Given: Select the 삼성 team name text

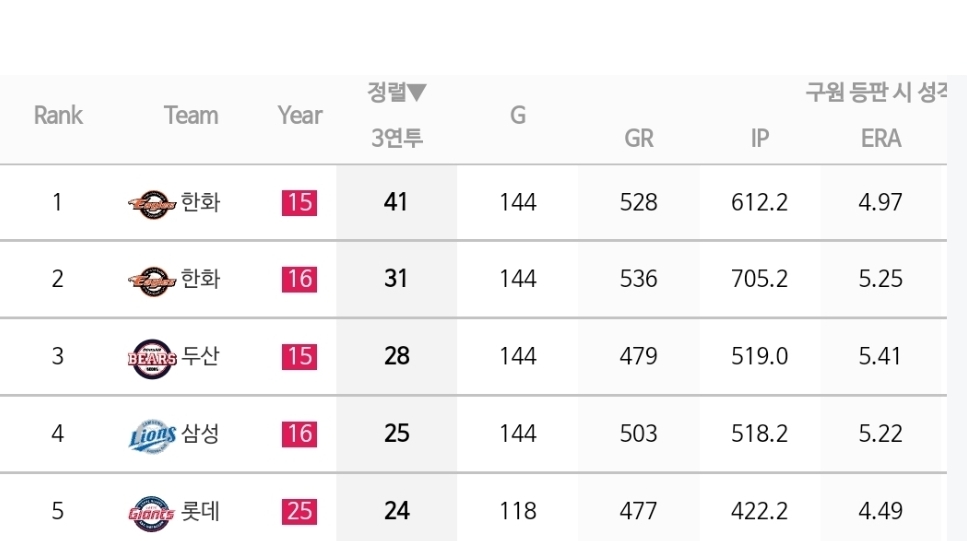Looking at the screenshot, I should (x=200, y=434).
